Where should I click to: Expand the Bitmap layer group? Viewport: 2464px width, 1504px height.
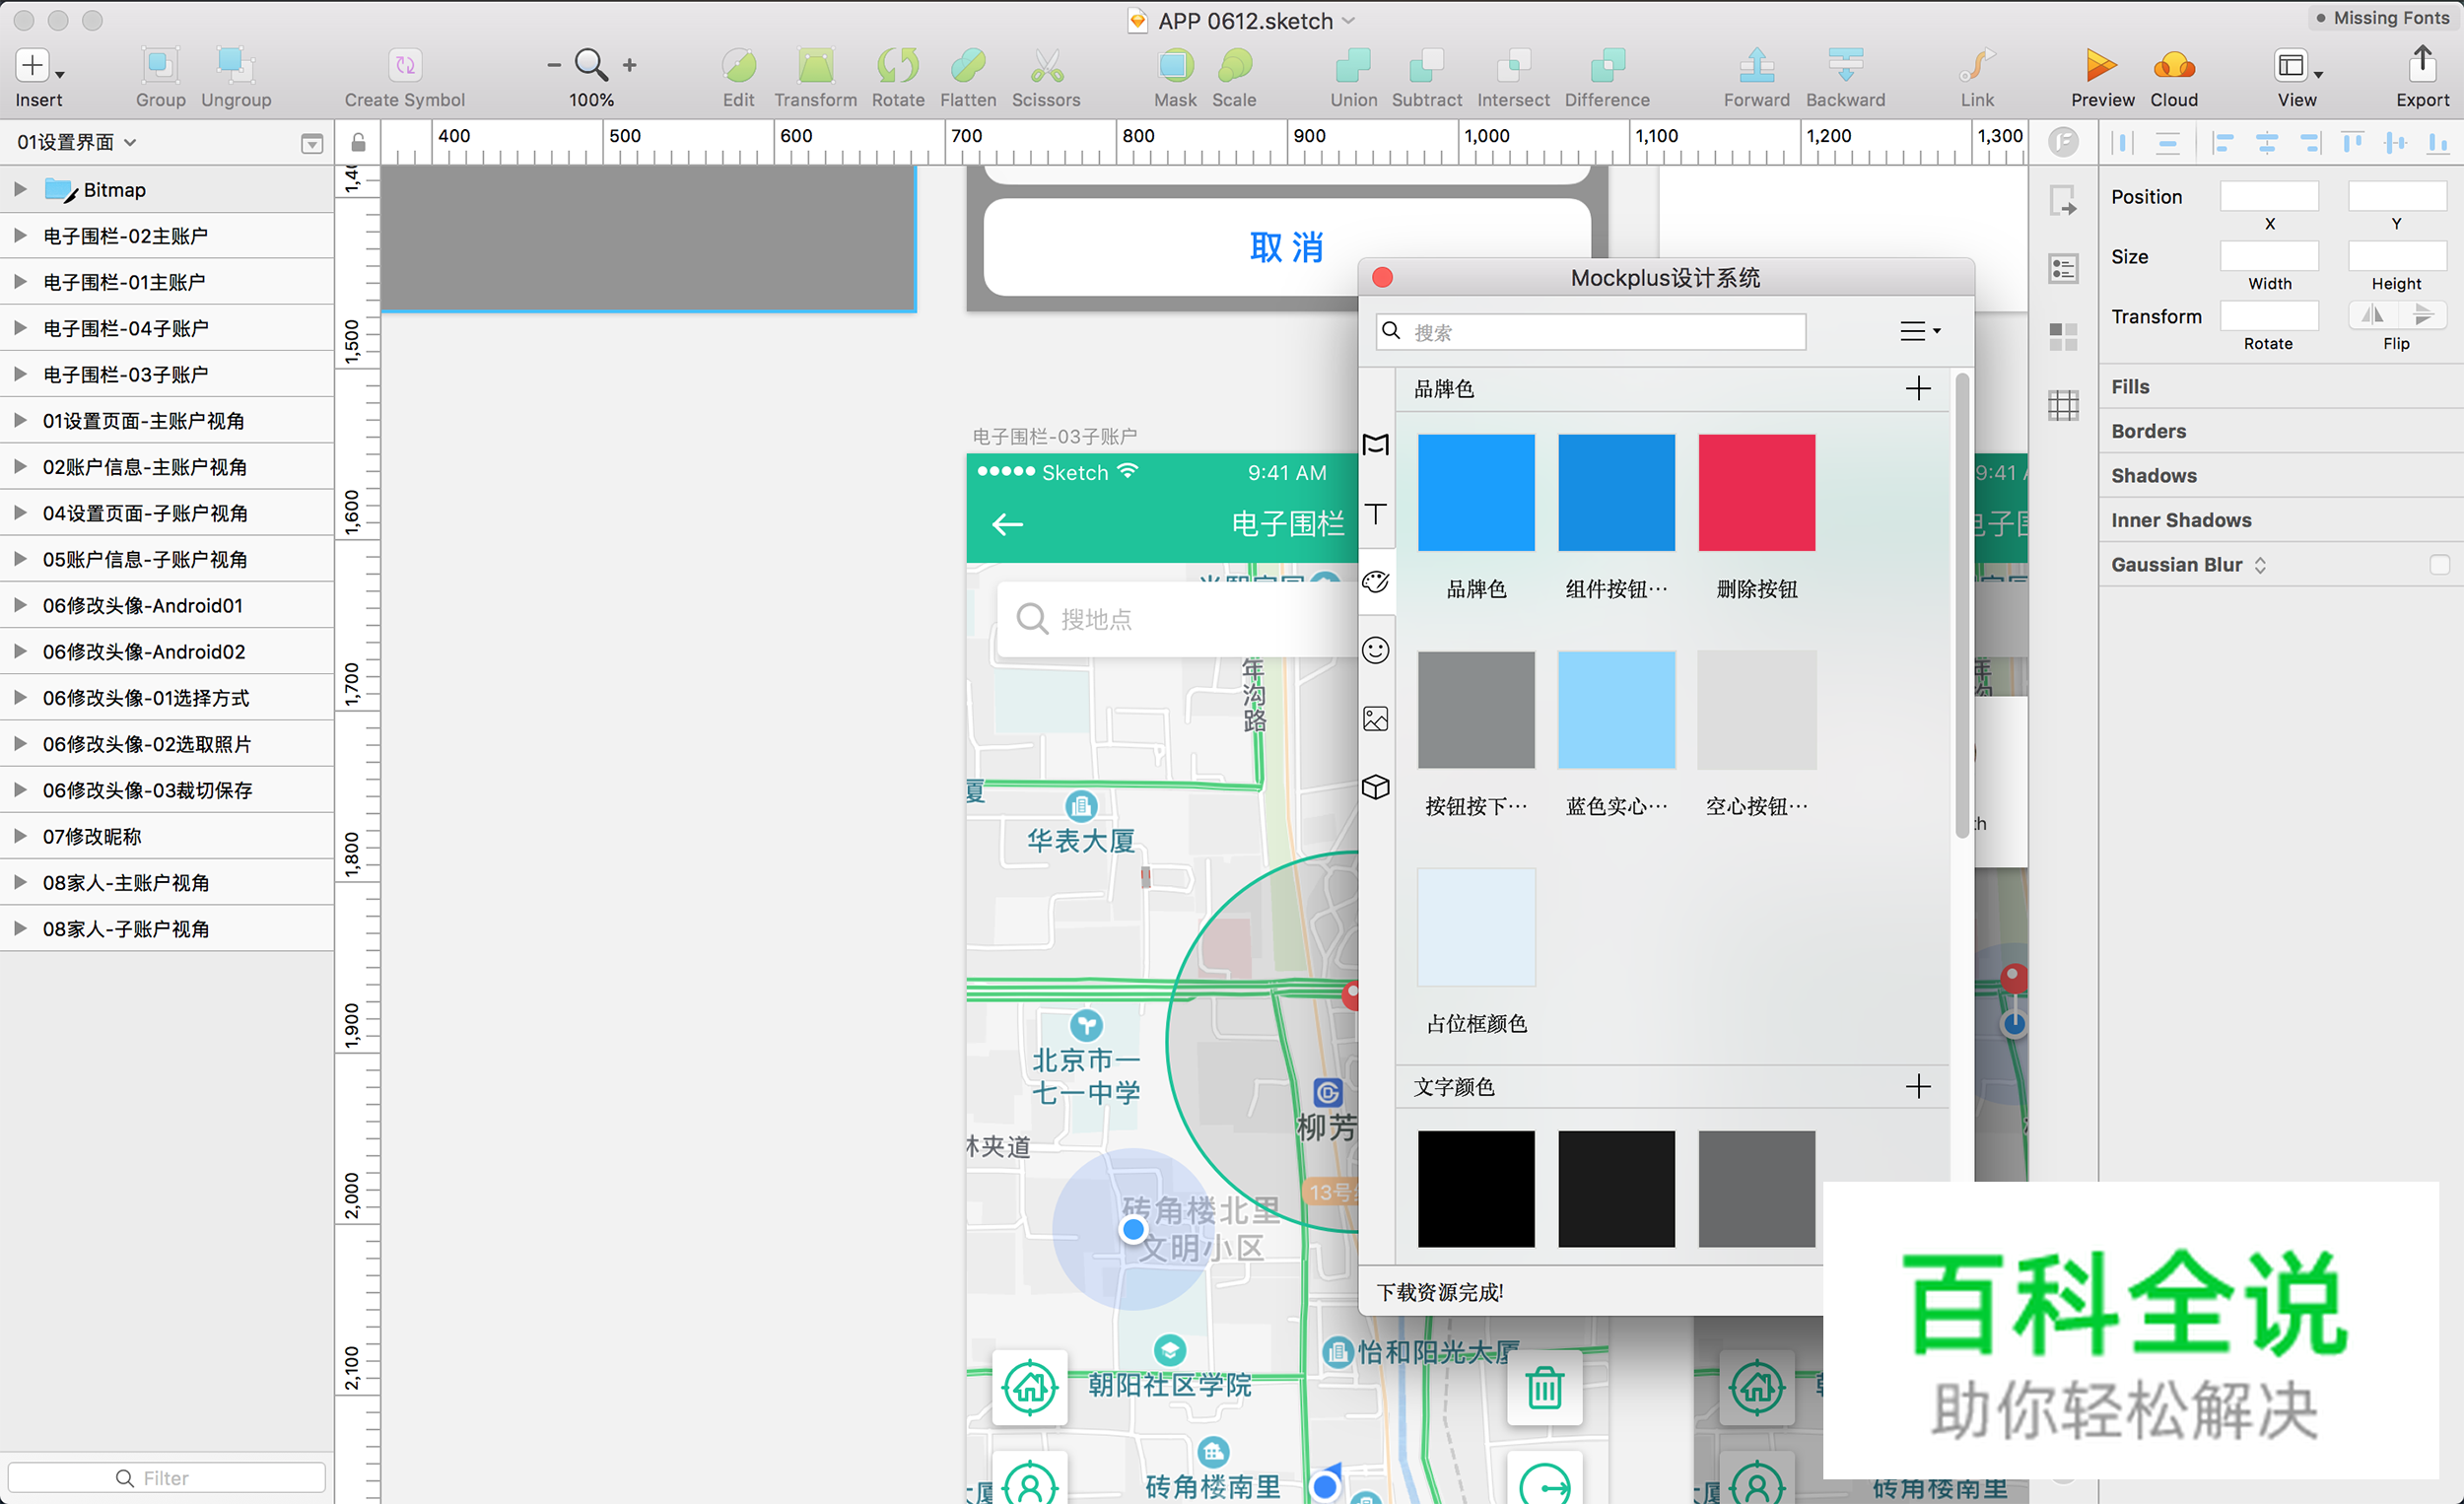(x=19, y=189)
